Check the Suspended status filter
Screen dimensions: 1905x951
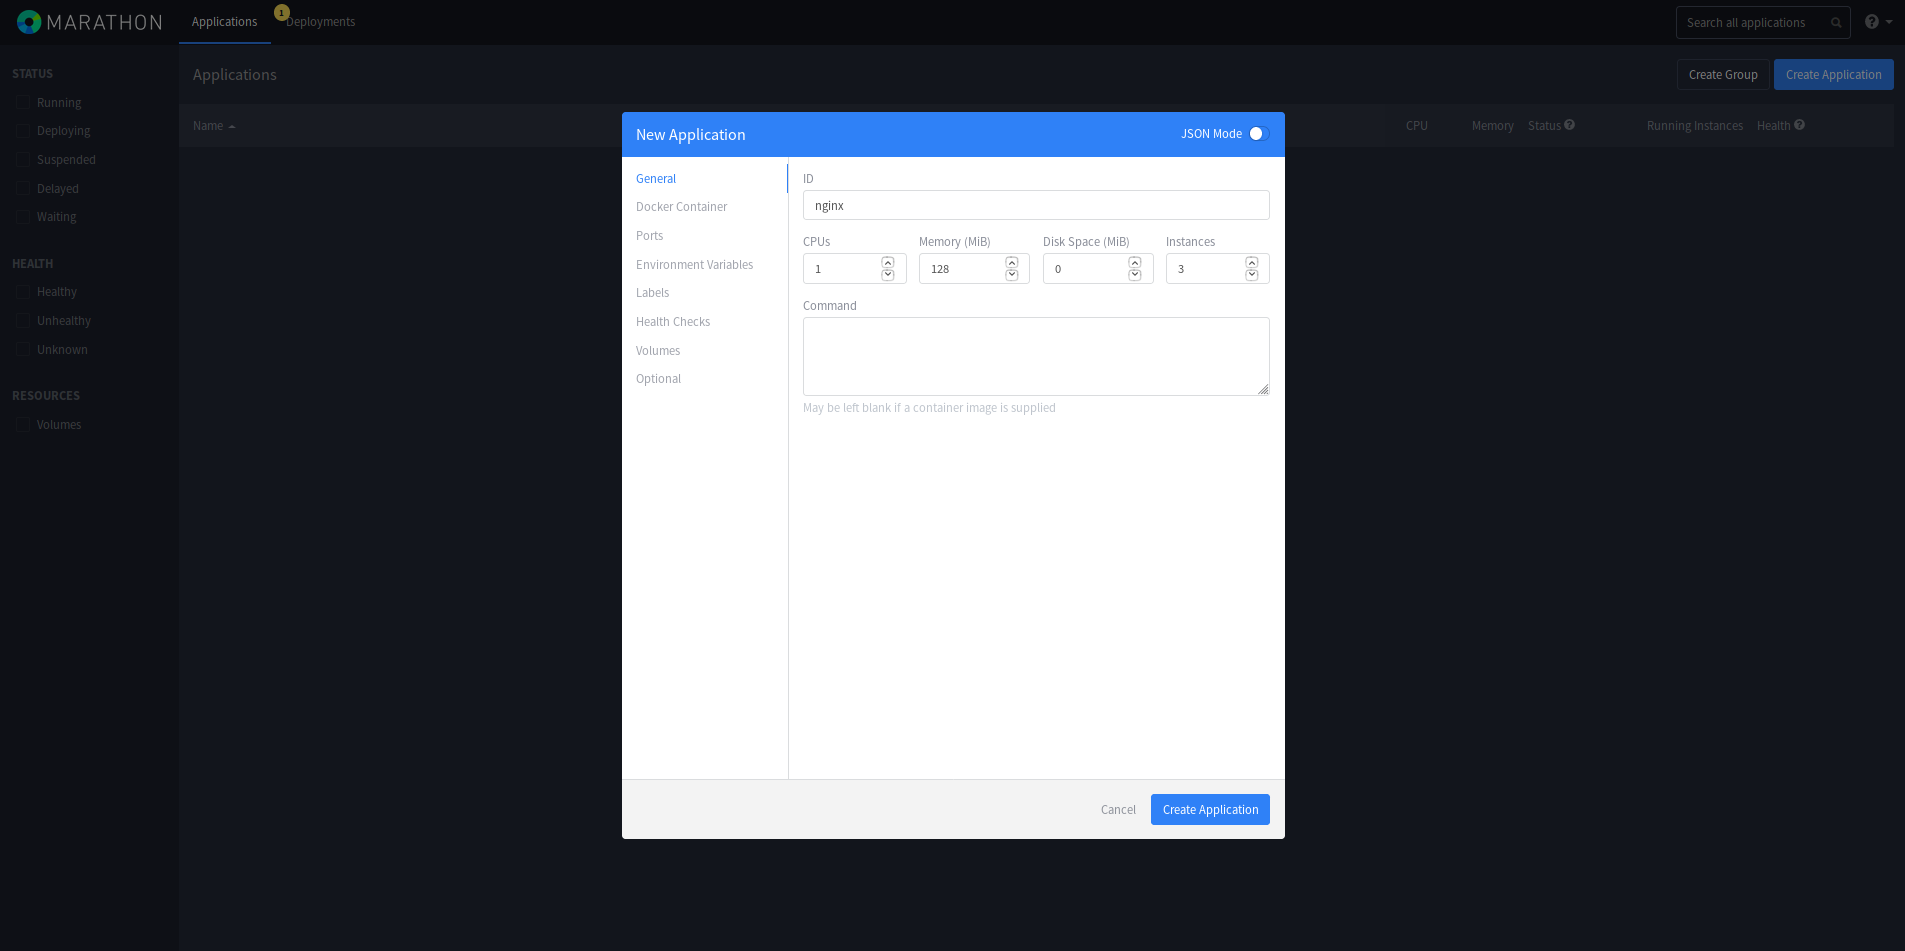pyautogui.click(x=23, y=160)
